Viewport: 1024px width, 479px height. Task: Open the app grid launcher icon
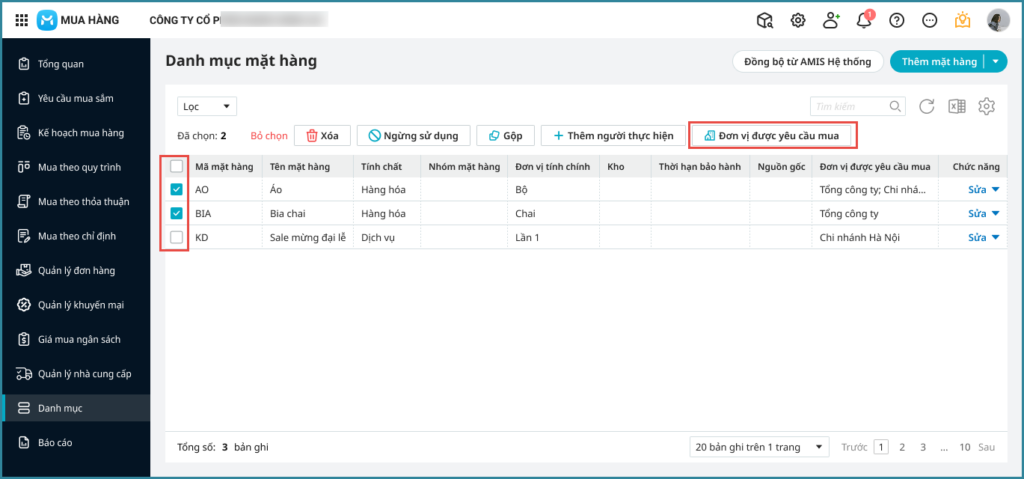pos(22,20)
